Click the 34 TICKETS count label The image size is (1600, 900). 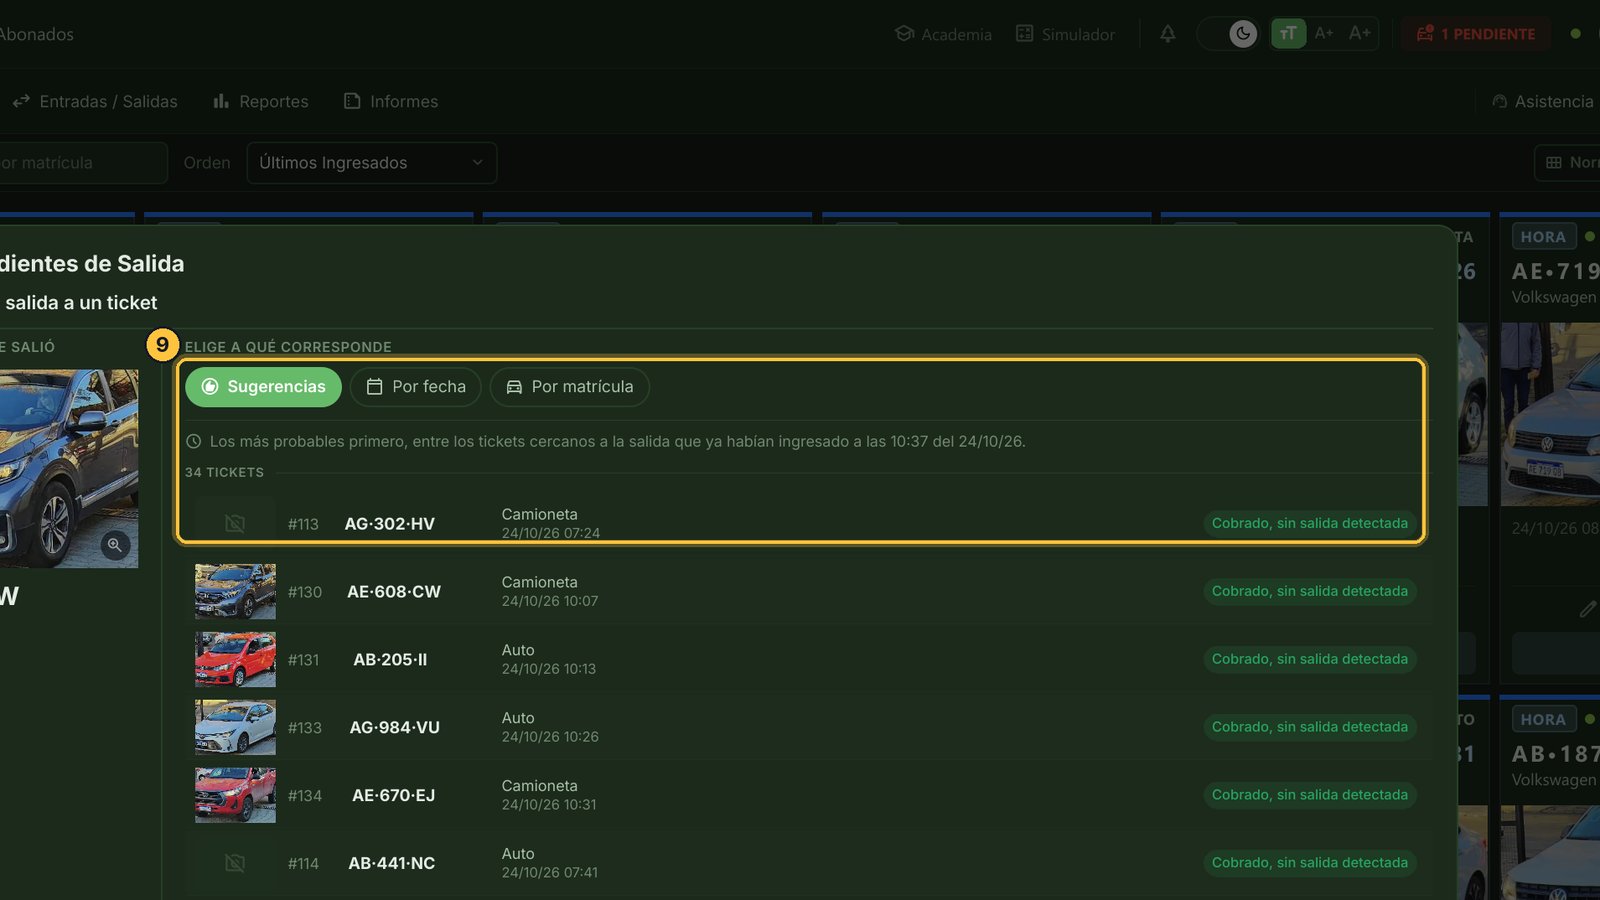pos(224,472)
